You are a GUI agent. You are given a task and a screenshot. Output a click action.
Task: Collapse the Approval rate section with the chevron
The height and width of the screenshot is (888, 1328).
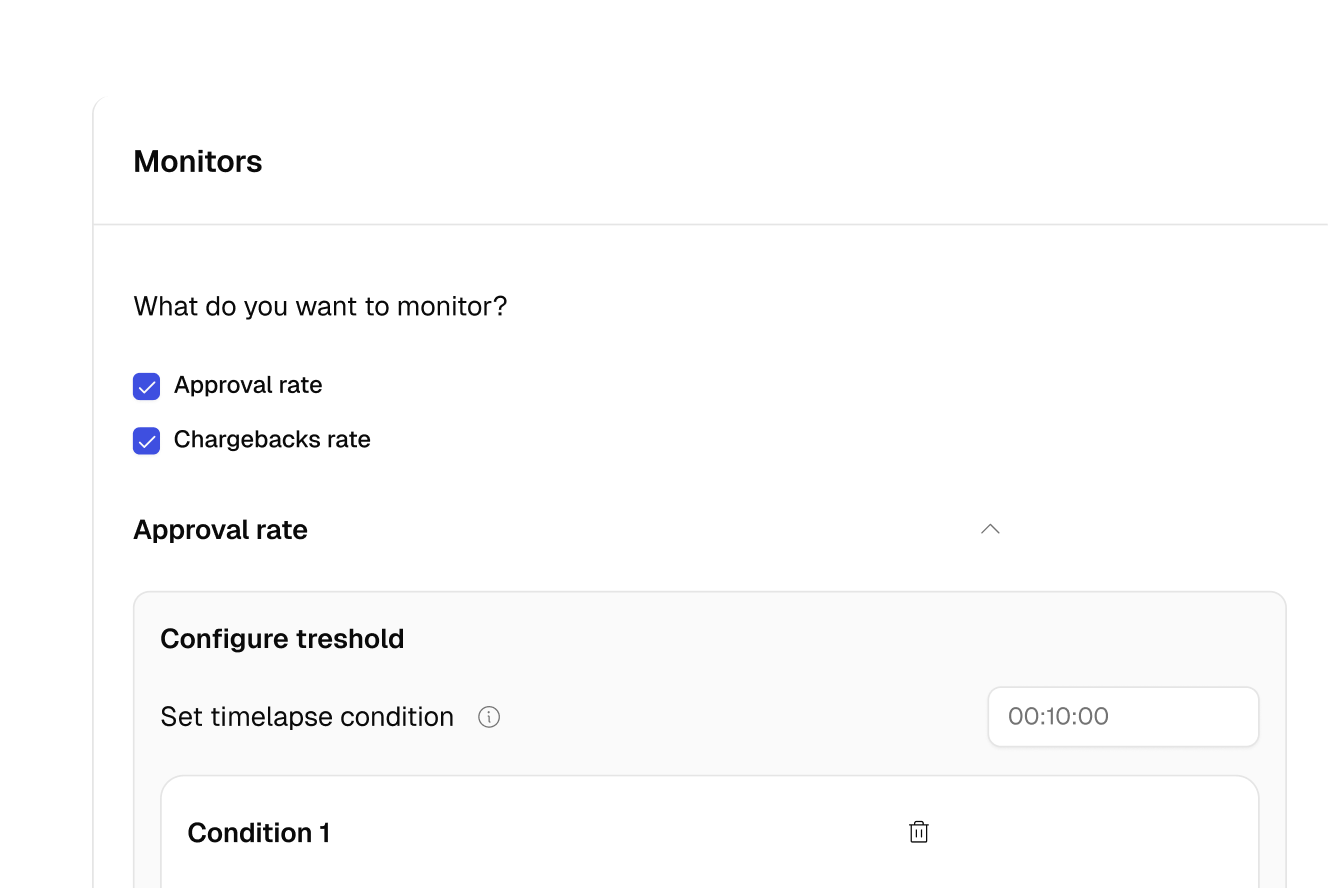coord(990,529)
